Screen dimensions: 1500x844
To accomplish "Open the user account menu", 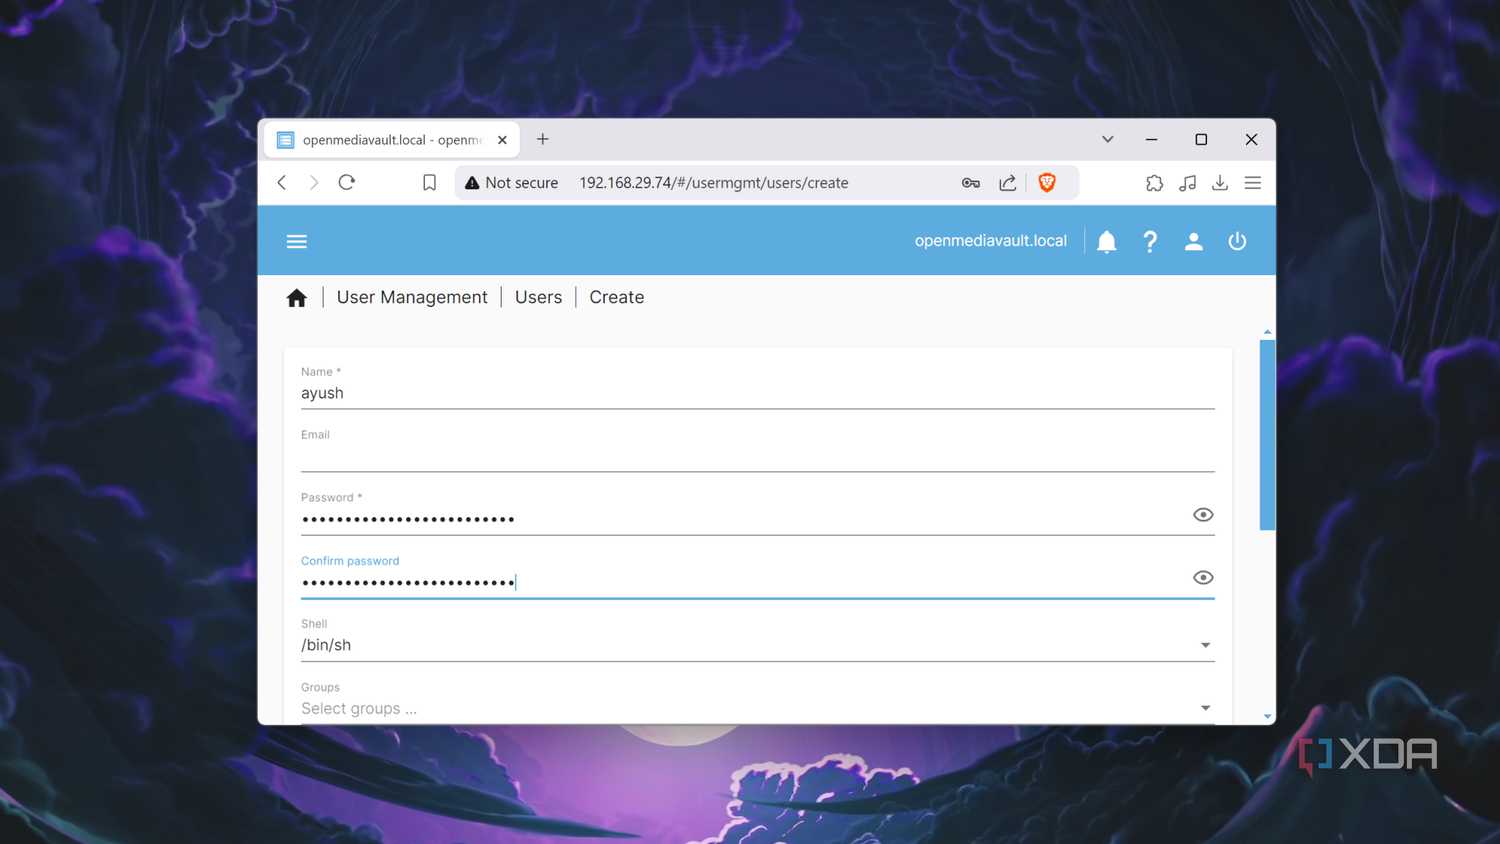I will (1193, 241).
